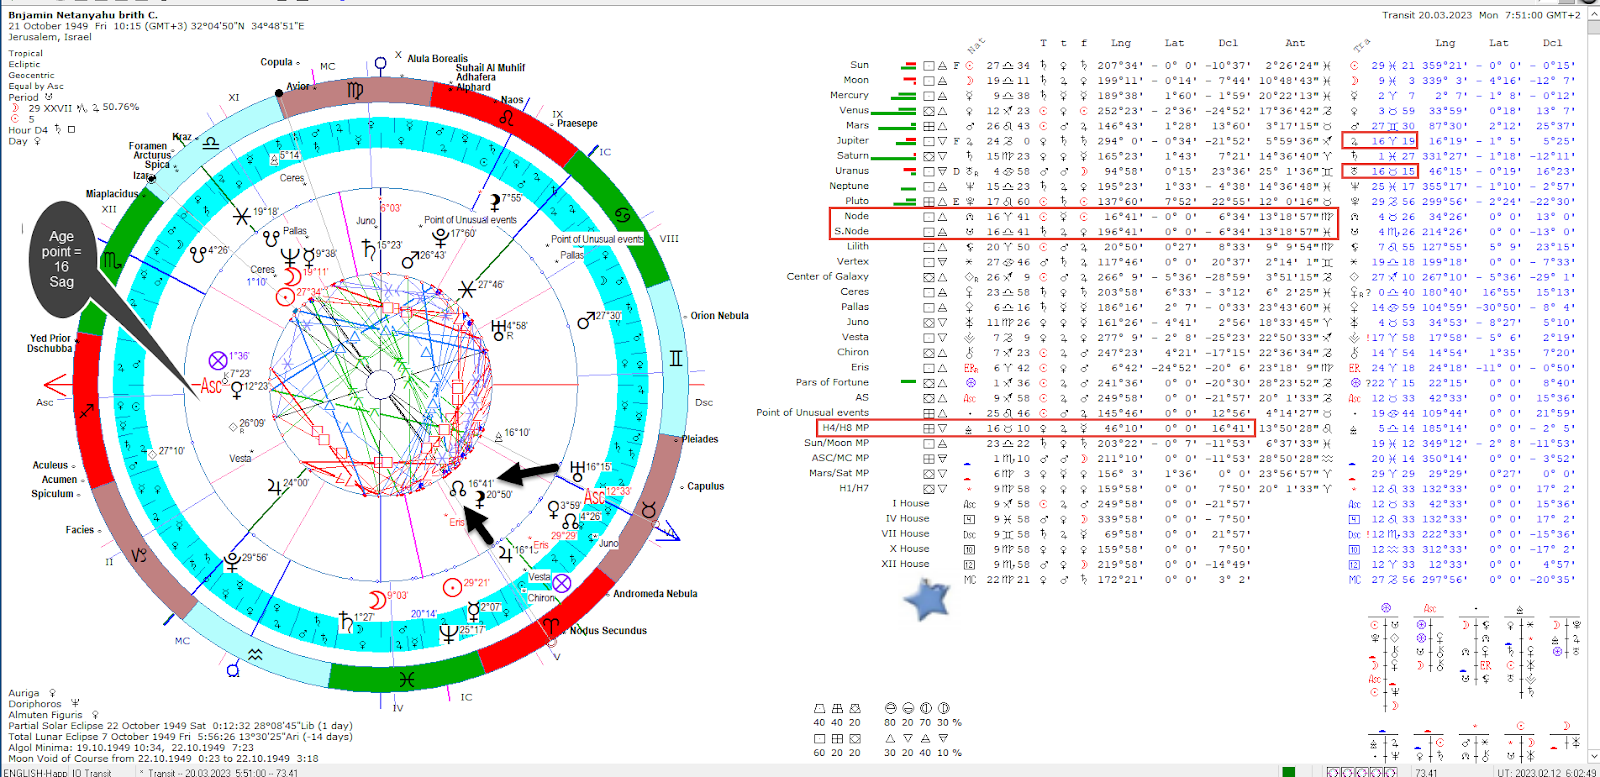Screen dimensions: 1600x777
Task: Select the S.Node row label
Action: coord(852,231)
